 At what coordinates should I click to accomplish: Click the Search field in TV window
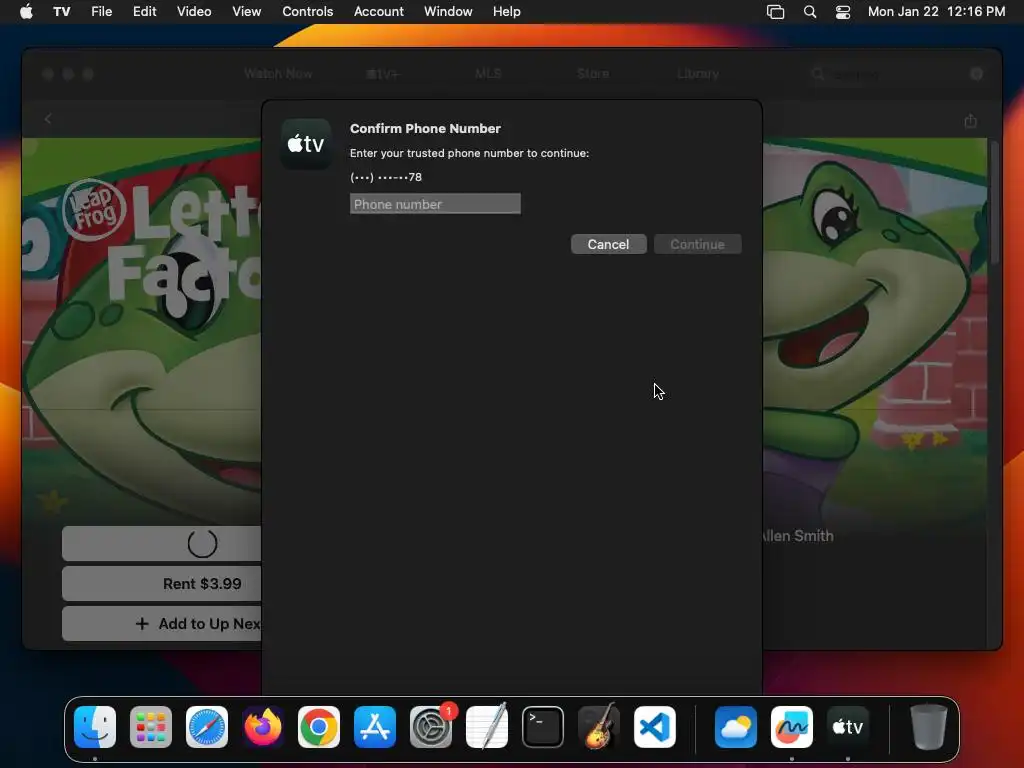pyautogui.click(x=883, y=74)
